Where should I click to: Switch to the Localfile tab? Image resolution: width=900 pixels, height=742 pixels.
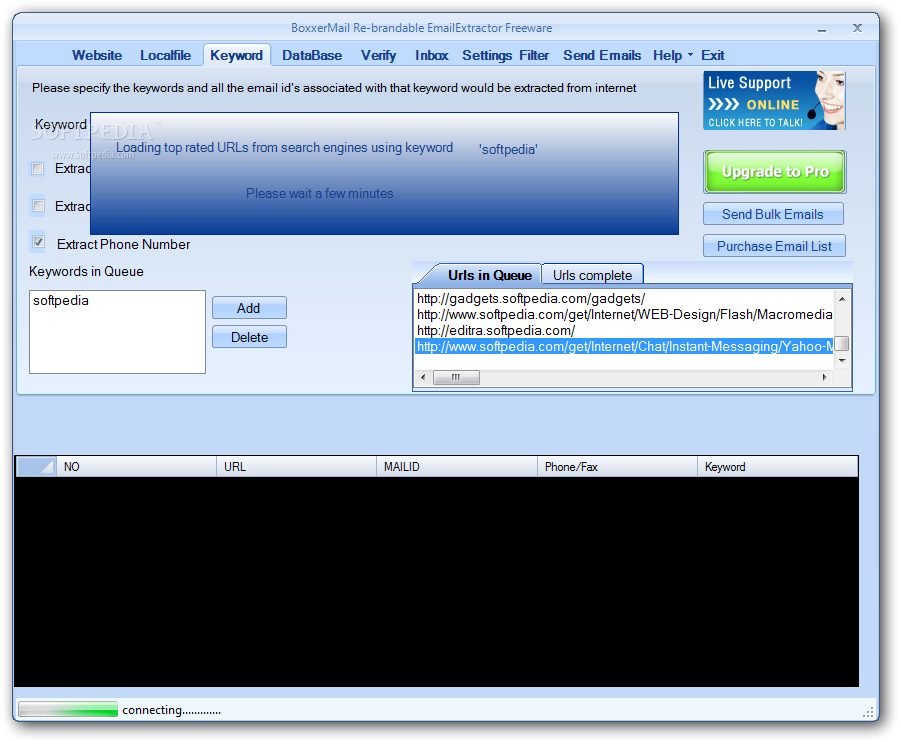click(165, 56)
